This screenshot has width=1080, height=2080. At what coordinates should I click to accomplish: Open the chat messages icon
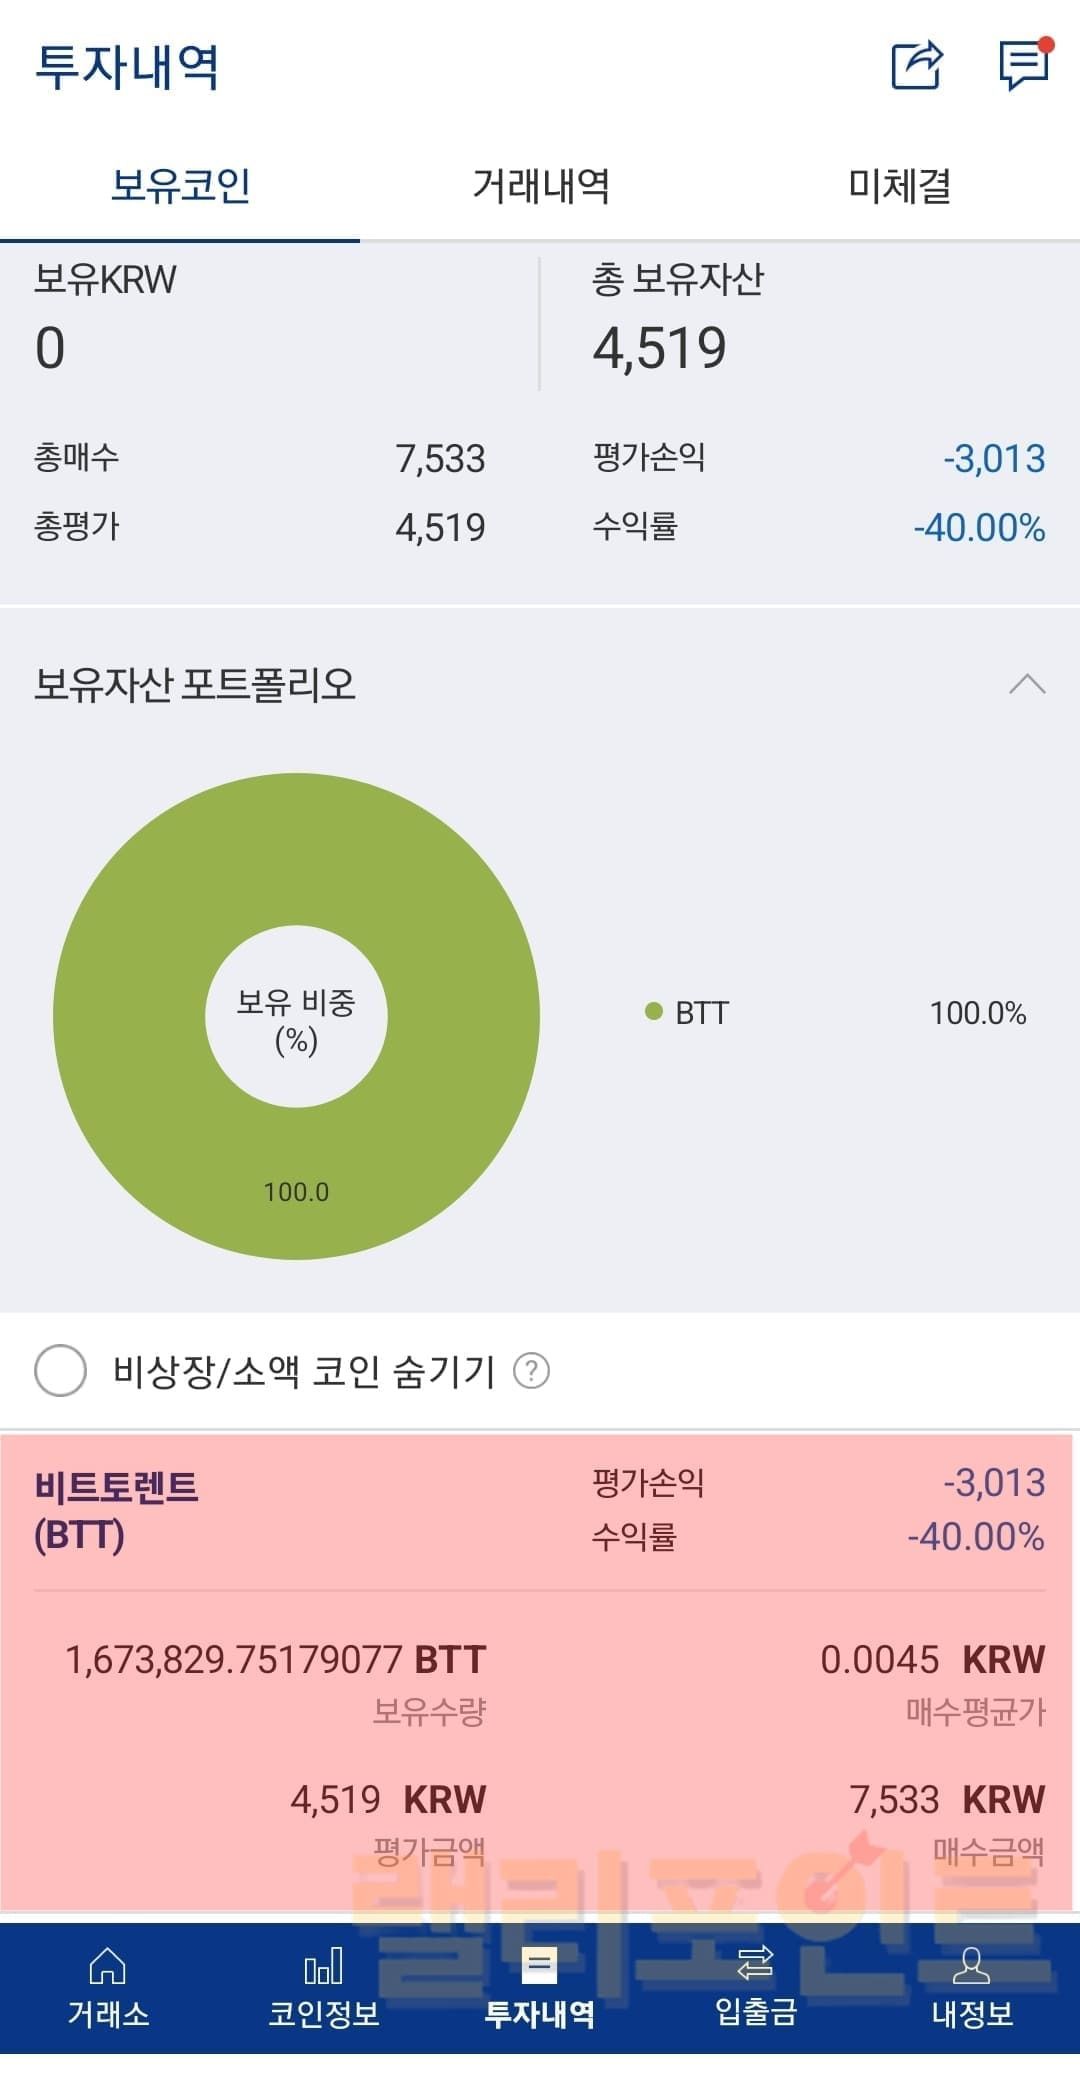pos(1024,66)
